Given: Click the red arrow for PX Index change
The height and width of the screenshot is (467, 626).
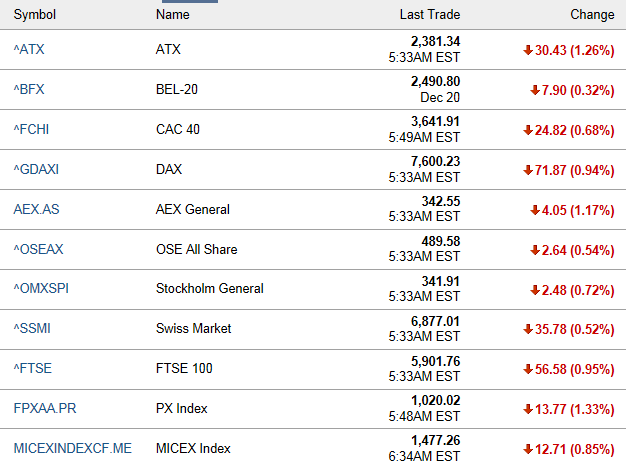Looking at the screenshot, I should point(528,409).
